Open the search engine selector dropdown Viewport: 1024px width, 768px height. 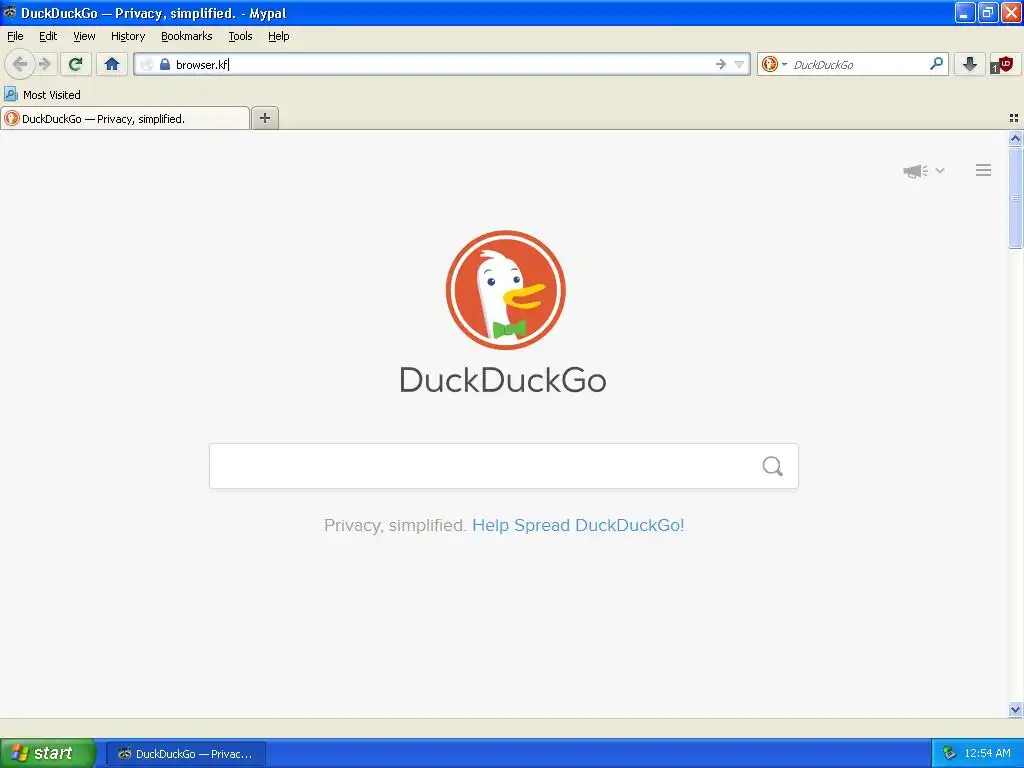775,64
